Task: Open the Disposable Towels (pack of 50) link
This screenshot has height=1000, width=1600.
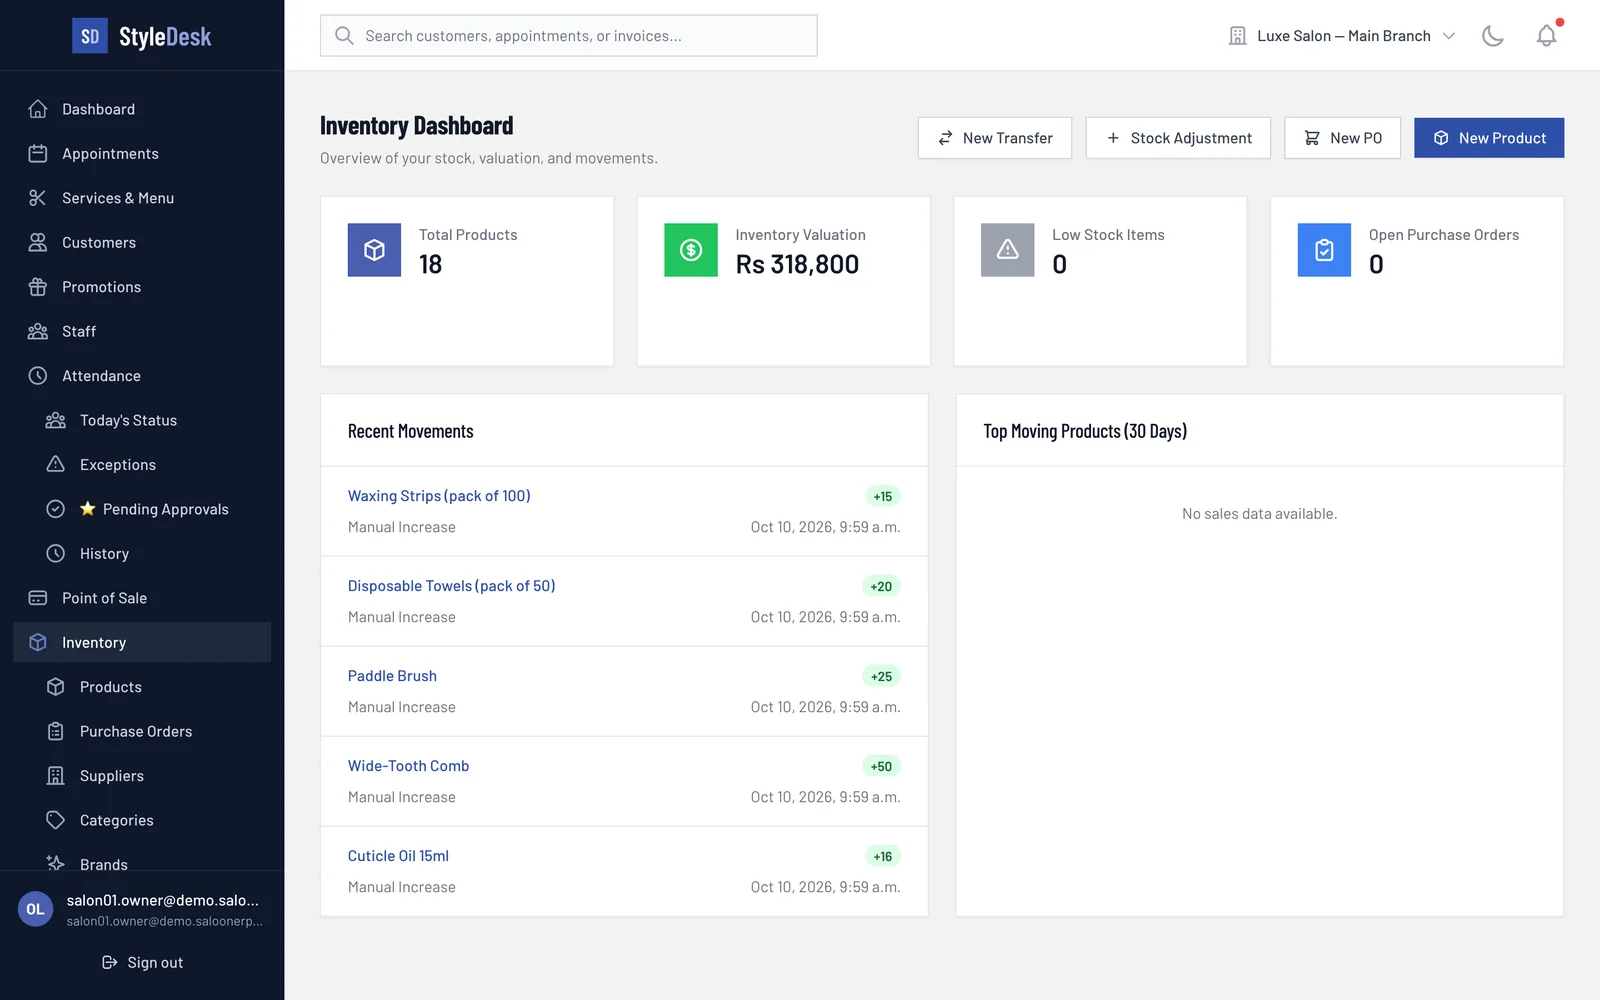Action: [x=451, y=586]
